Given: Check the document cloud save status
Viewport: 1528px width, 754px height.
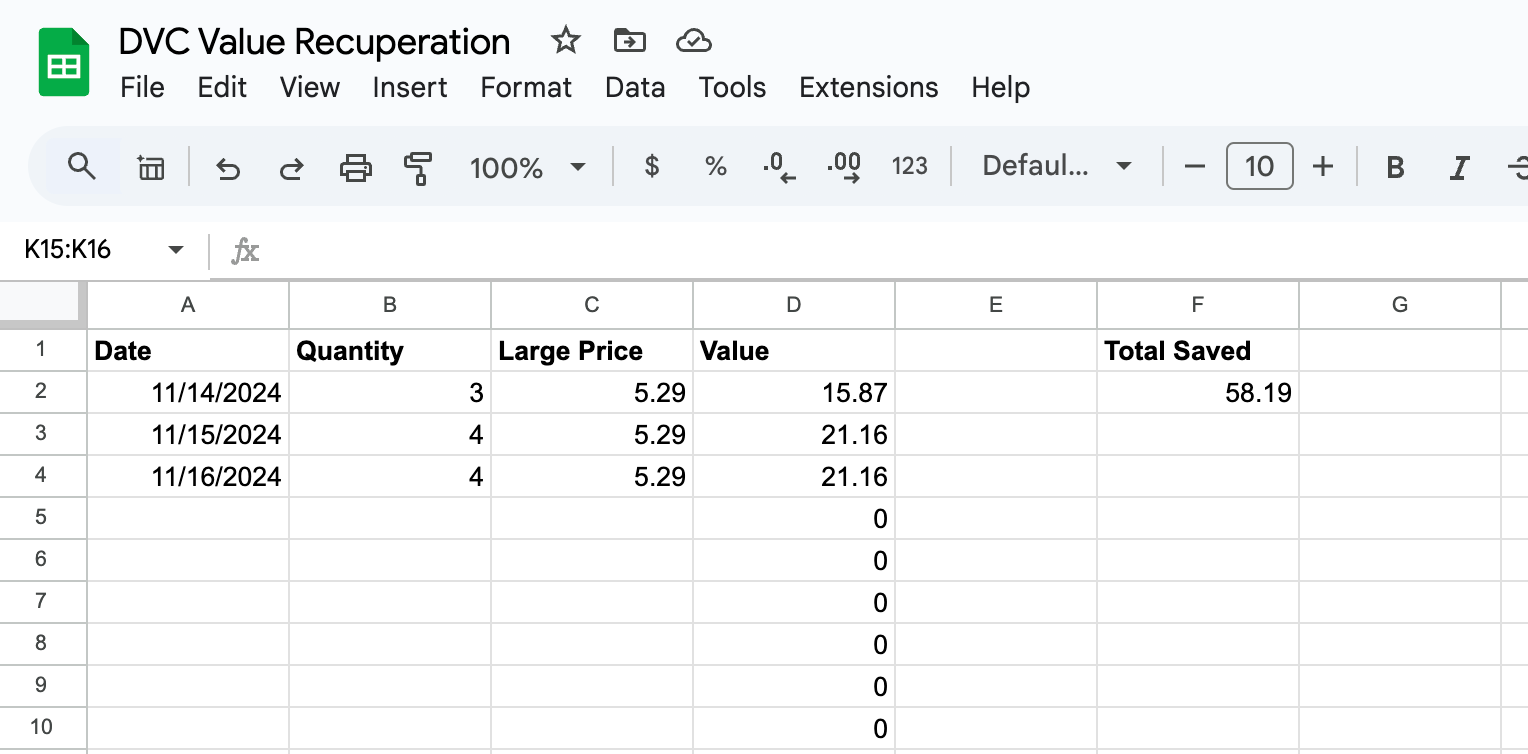Looking at the screenshot, I should click(693, 41).
